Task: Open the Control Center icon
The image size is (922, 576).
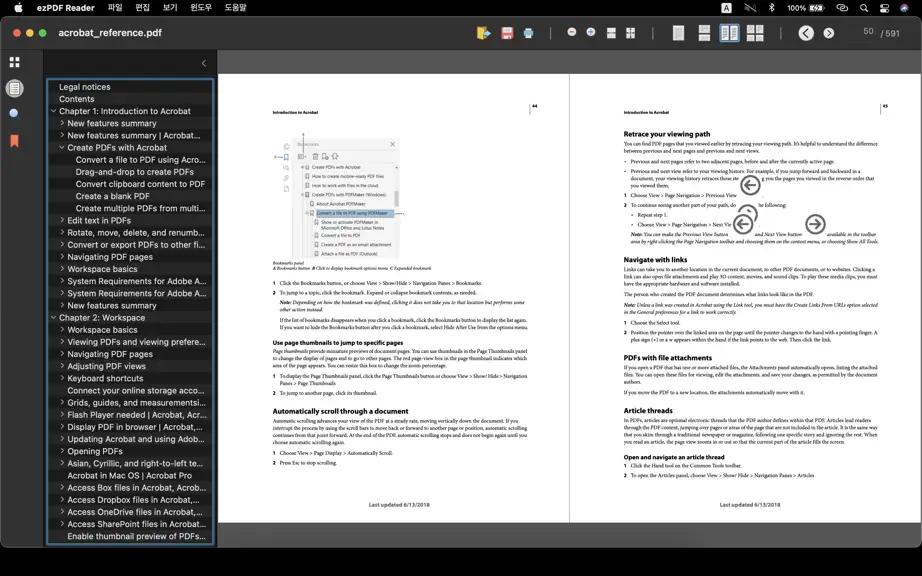Action: (x=884, y=8)
